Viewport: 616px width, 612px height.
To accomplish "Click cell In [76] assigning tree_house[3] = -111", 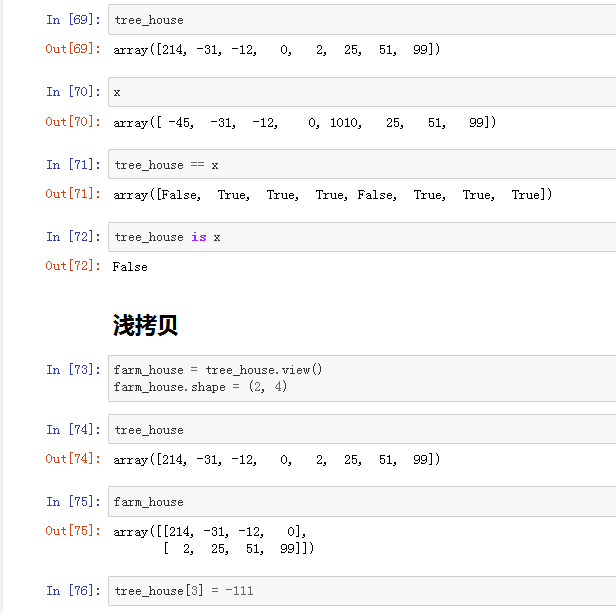I will pyautogui.click(x=362, y=591).
